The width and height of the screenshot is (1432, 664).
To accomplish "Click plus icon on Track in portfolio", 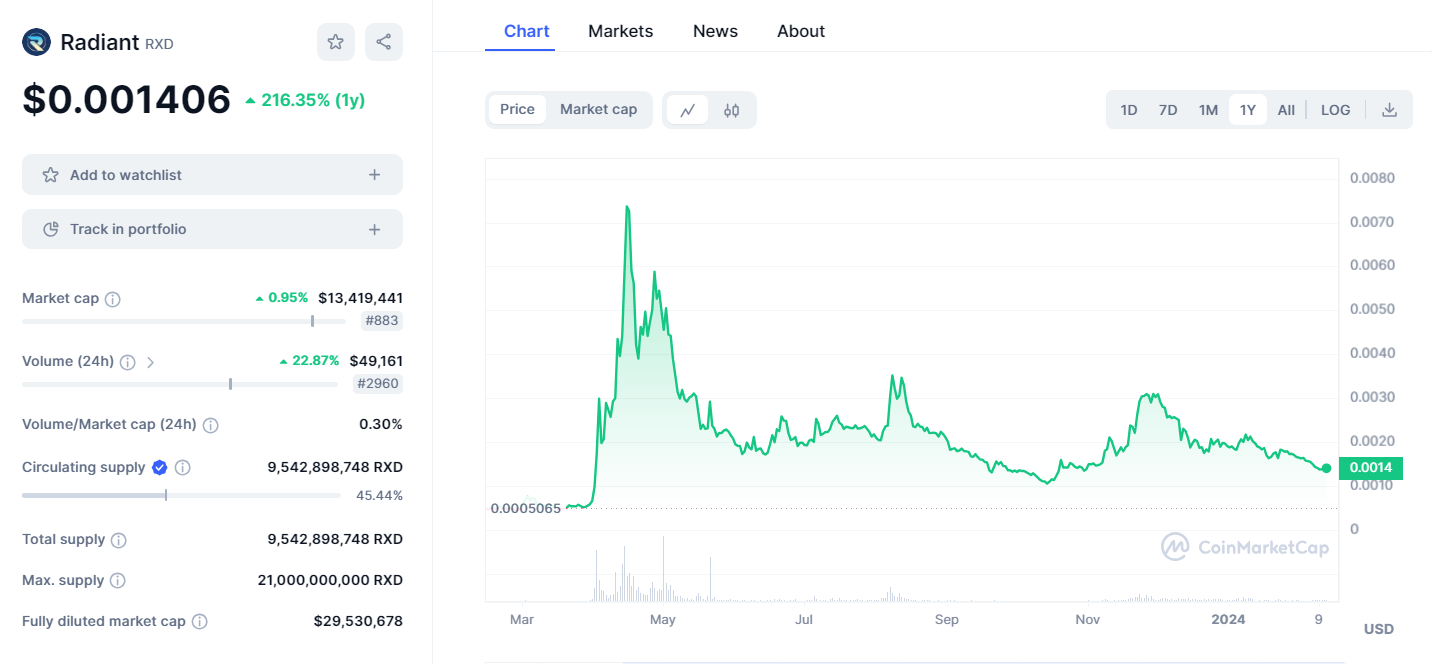I will pyautogui.click(x=374, y=229).
